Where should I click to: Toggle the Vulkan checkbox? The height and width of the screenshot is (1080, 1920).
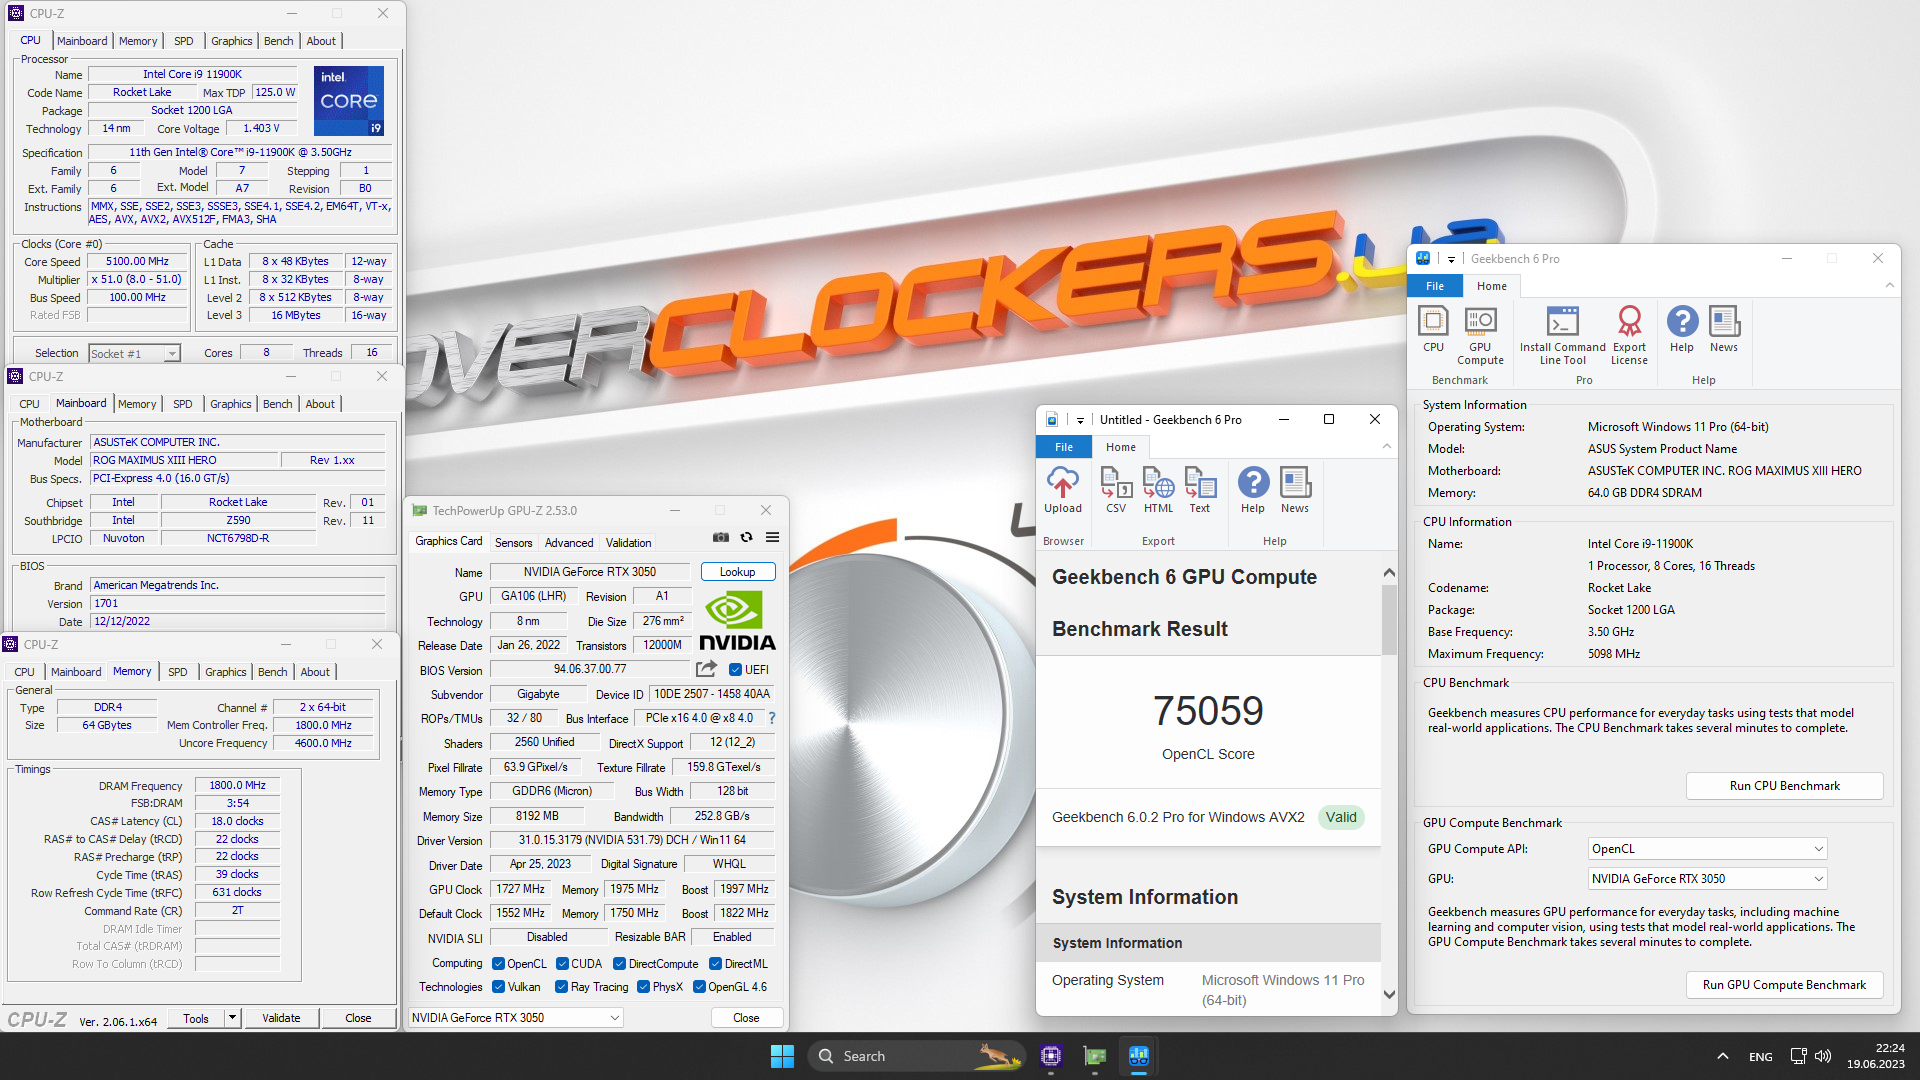click(498, 987)
